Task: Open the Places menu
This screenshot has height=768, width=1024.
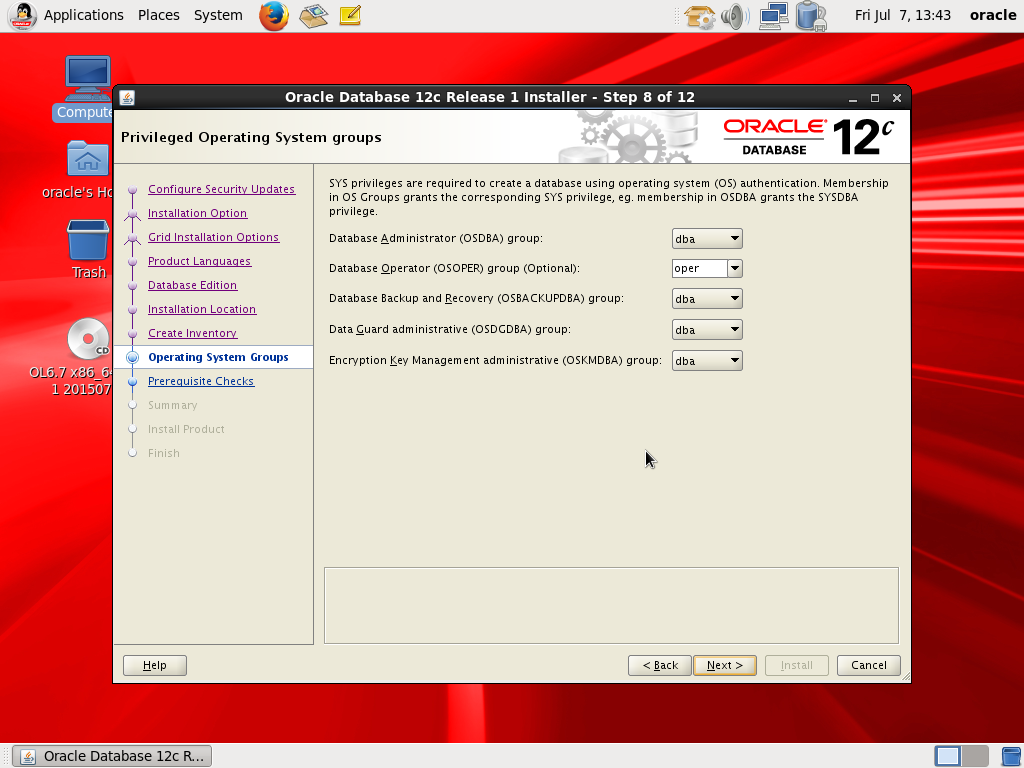Action: (x=159, y=15)
